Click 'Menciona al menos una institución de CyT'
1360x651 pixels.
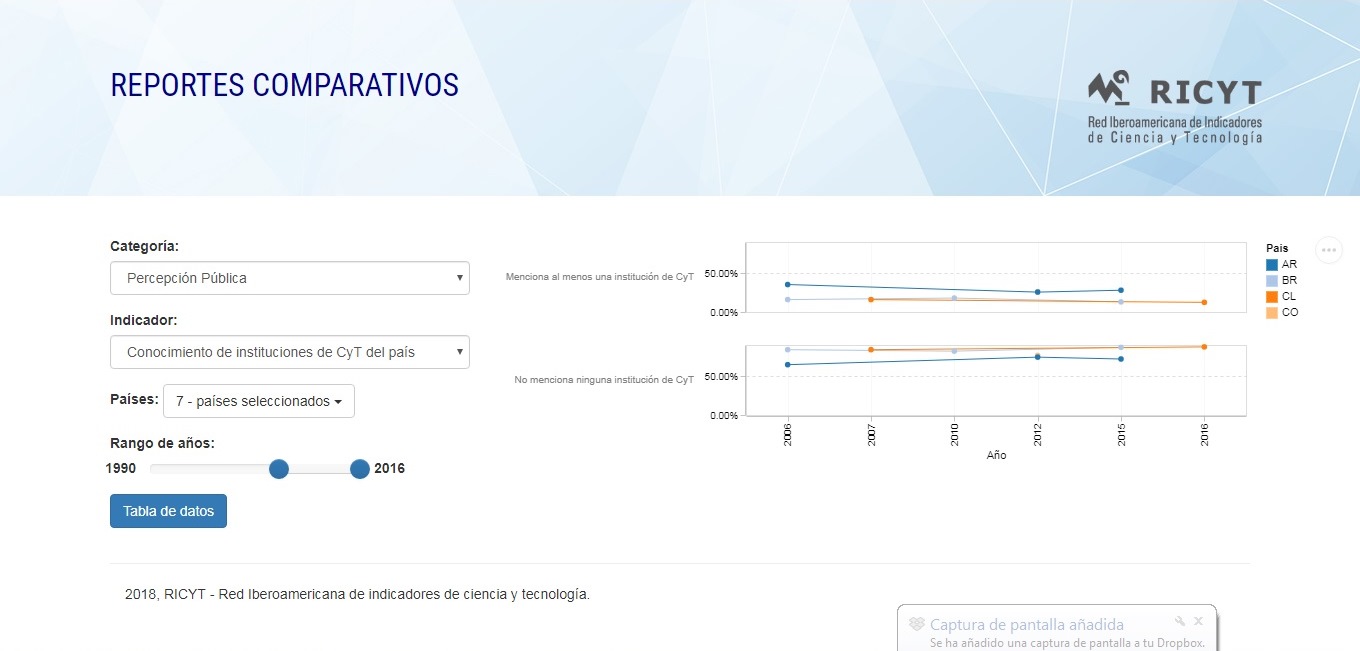(x=600, y=276)
